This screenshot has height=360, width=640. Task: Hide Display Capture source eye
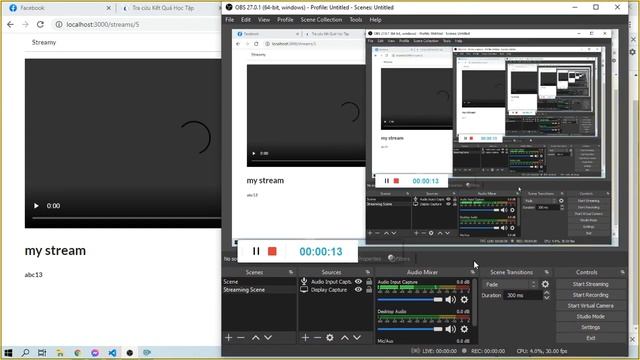point(358,290)
